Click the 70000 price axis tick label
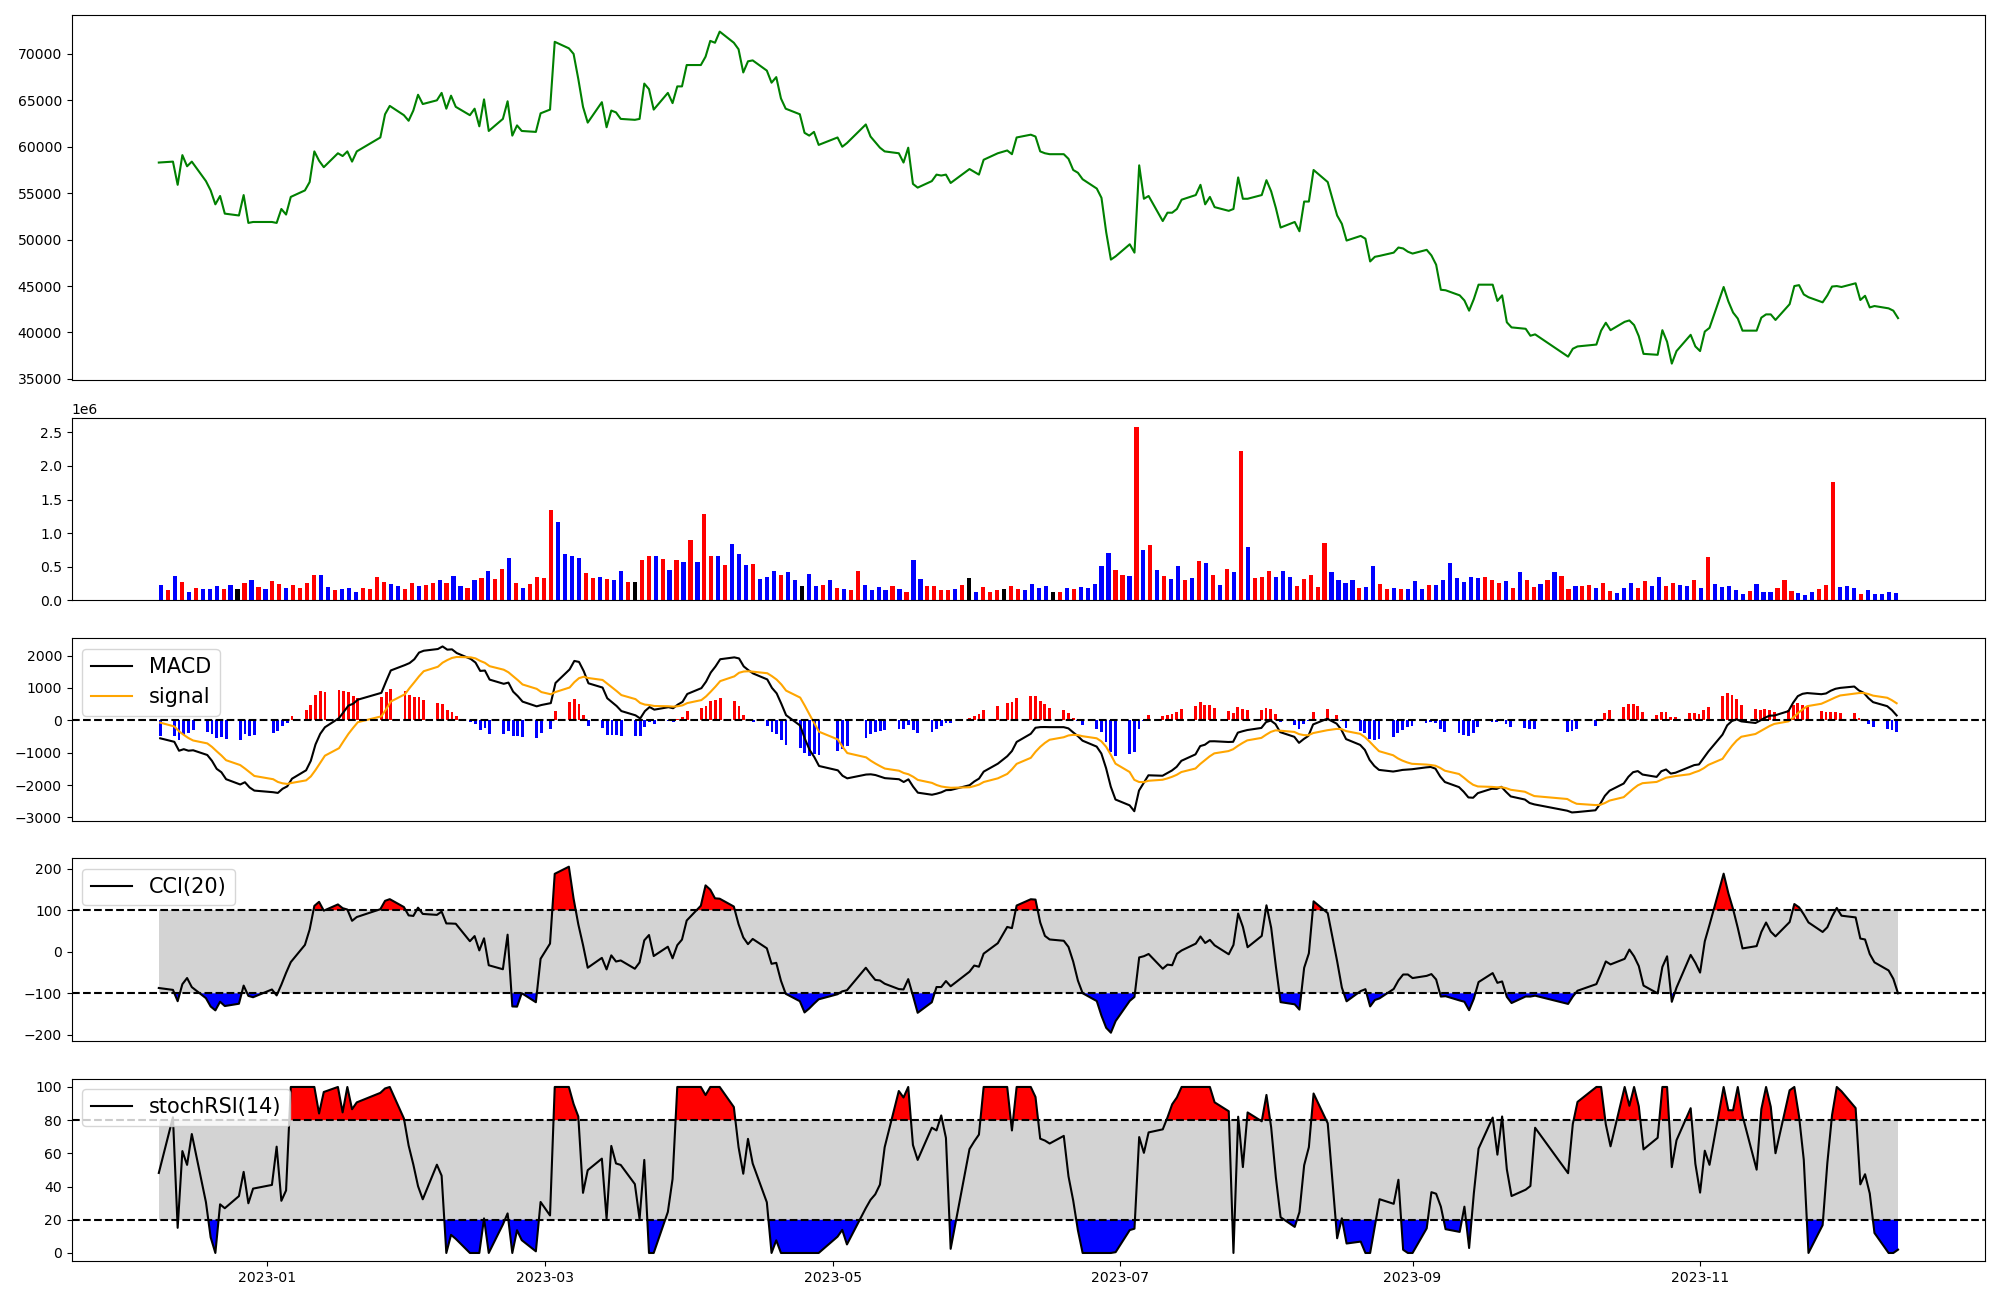This screenshot has height=1300, width=2000. click(40, 55)
